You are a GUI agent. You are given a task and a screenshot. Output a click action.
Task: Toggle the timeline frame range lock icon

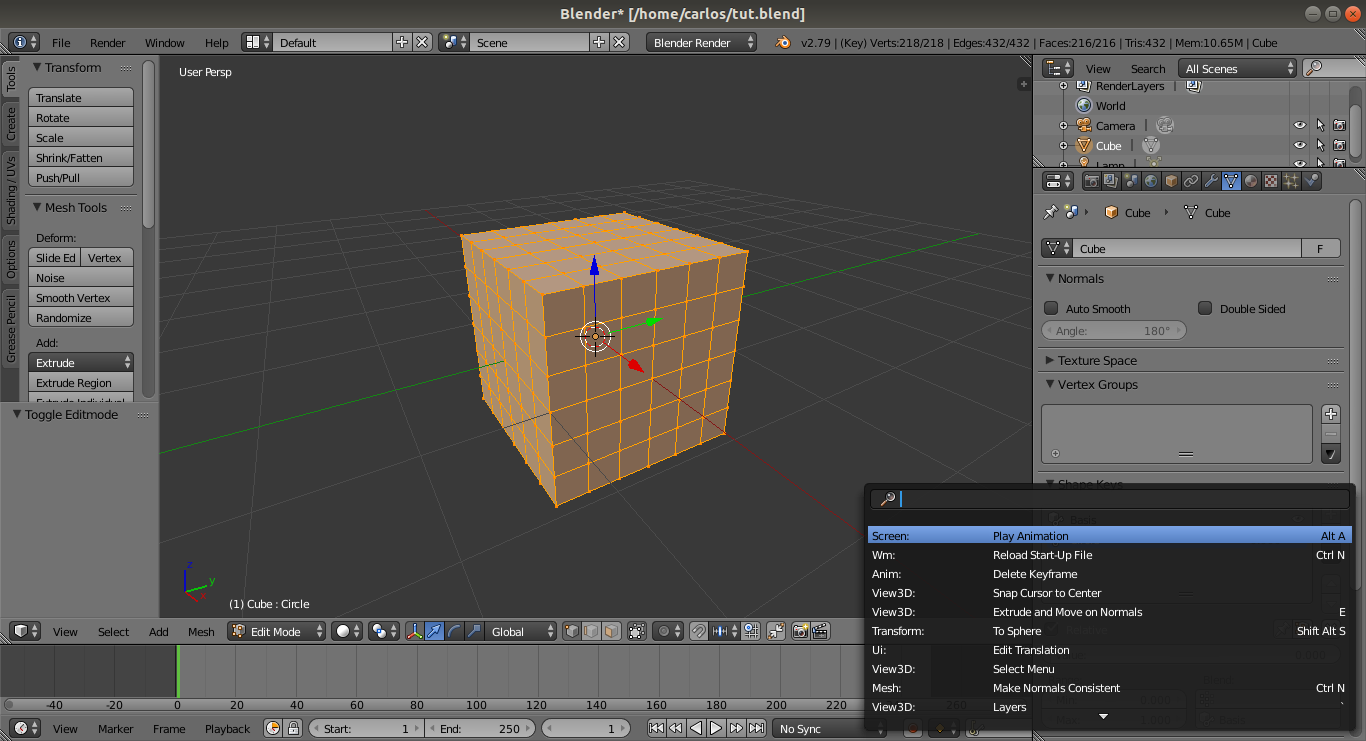tap(293, 728)
